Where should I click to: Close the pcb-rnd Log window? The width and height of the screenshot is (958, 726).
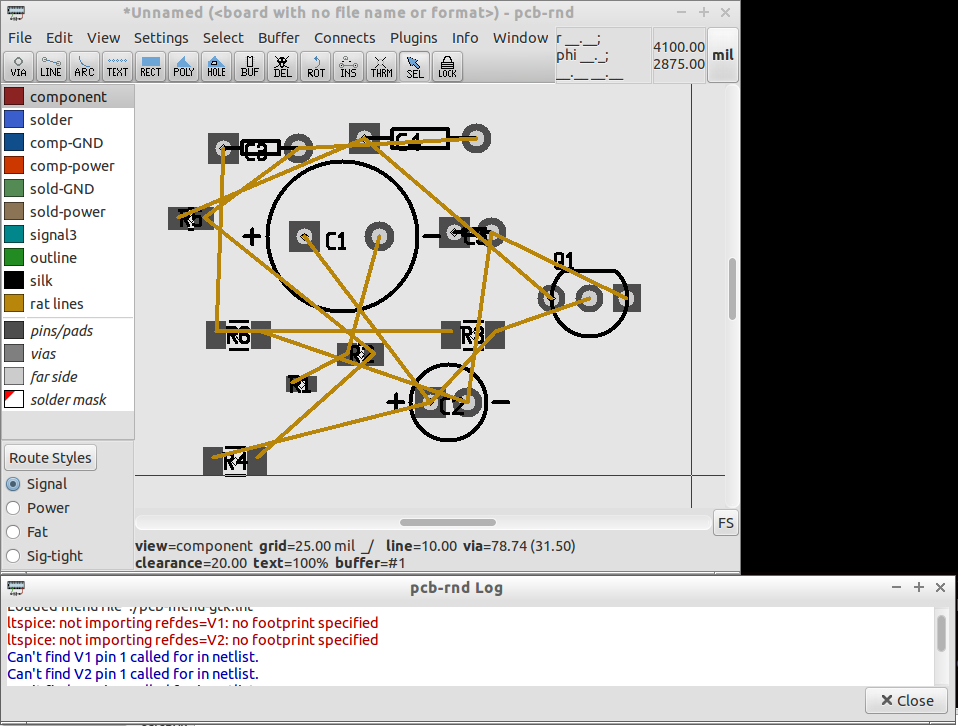tap(905, 700)
